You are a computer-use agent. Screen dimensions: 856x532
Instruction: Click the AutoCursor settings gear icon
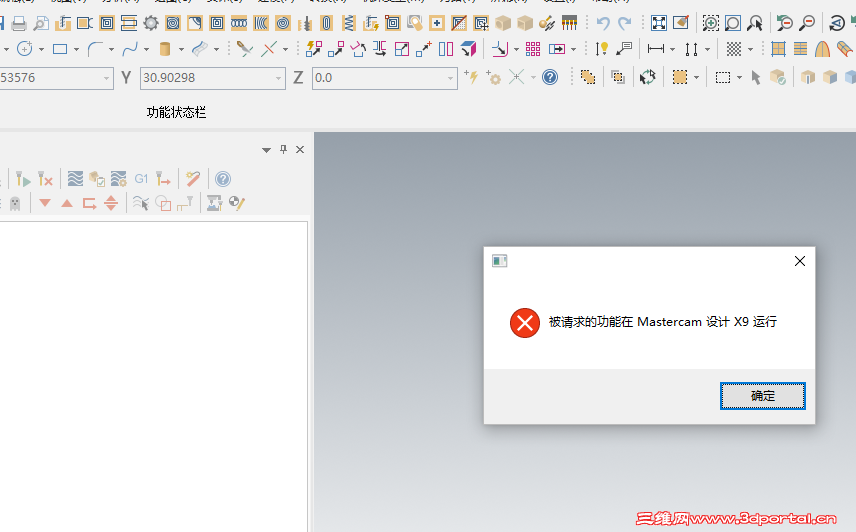click(x=494, y=77)
